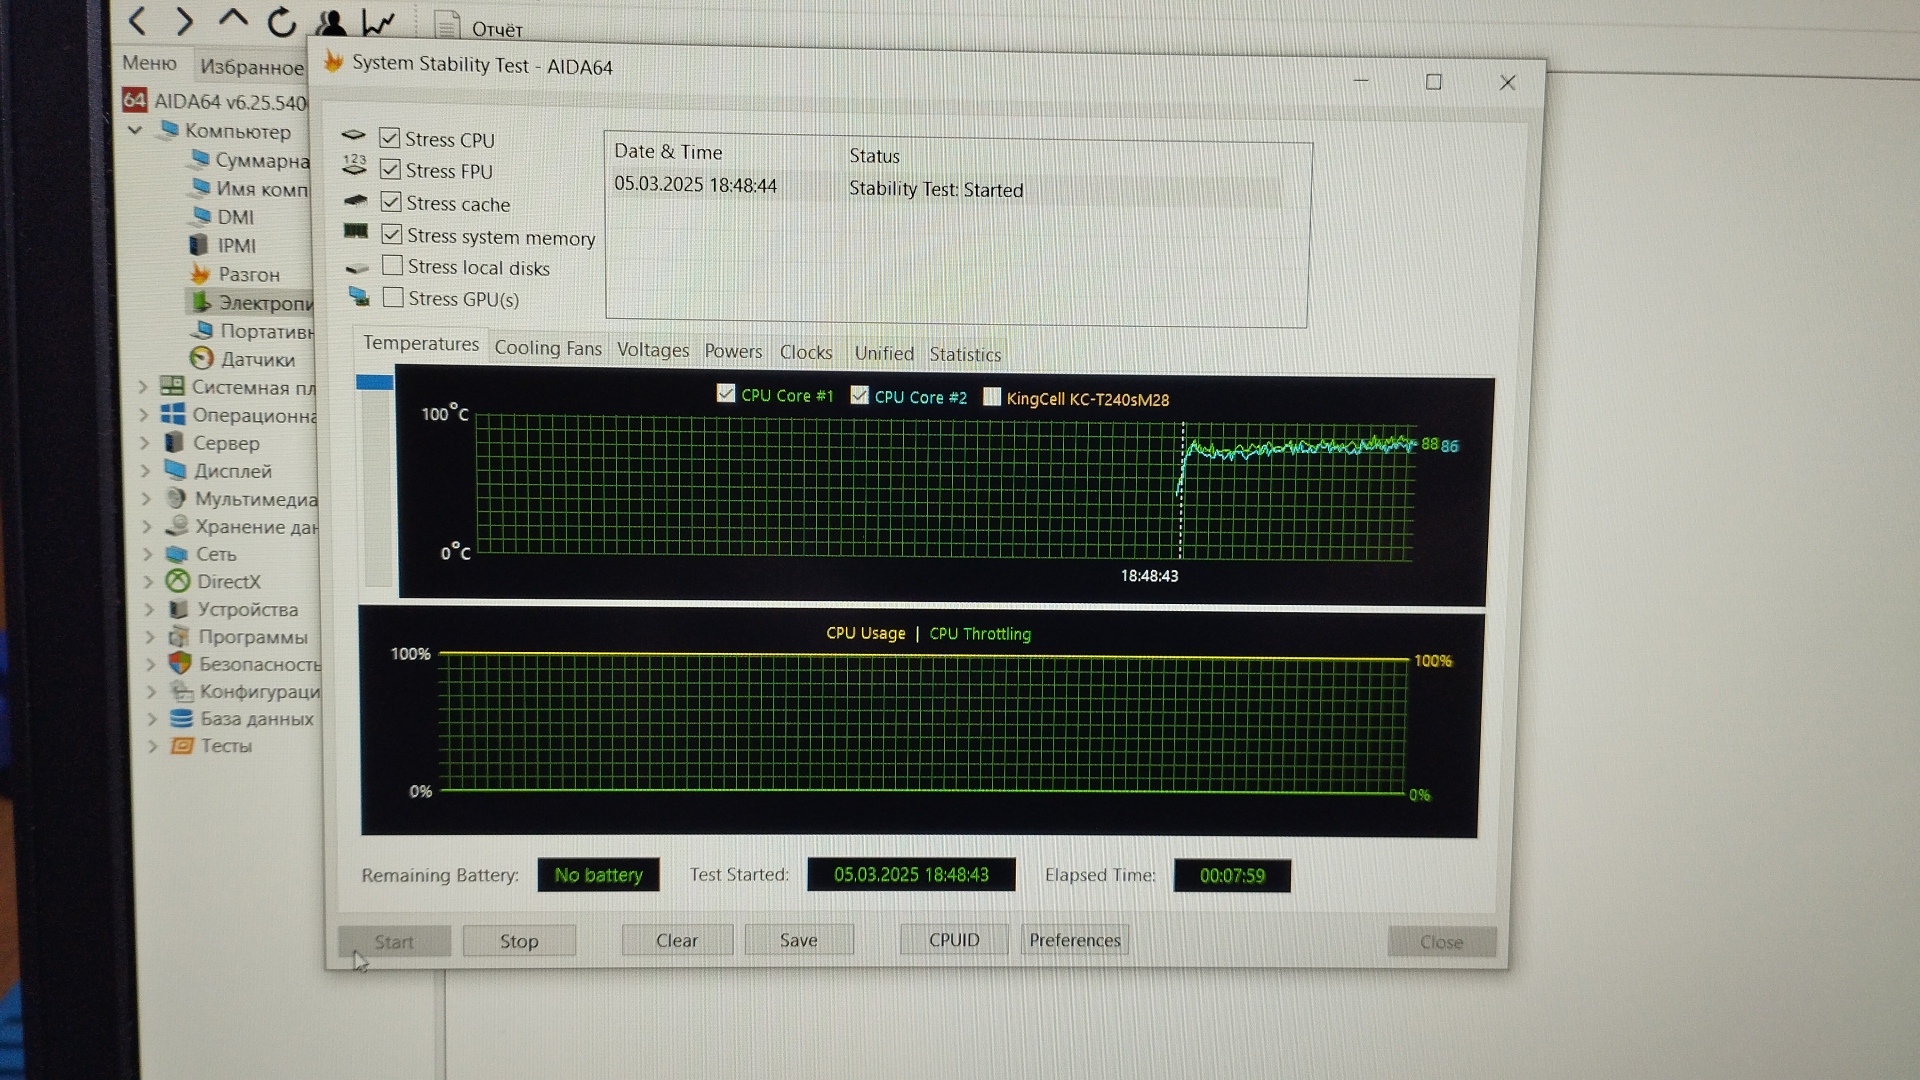Click the Forward arrow in AIDA64 toolbar

[x=184, y=20]
